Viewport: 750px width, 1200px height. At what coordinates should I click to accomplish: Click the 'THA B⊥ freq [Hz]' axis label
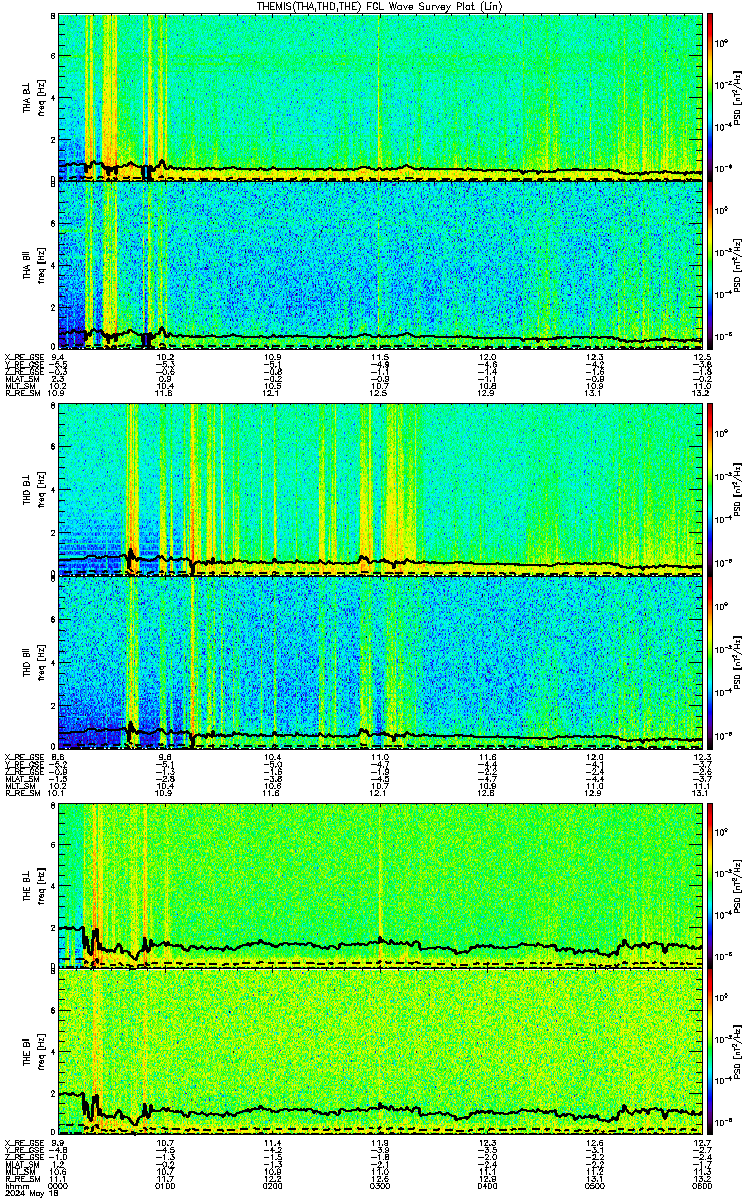point(34,98)
